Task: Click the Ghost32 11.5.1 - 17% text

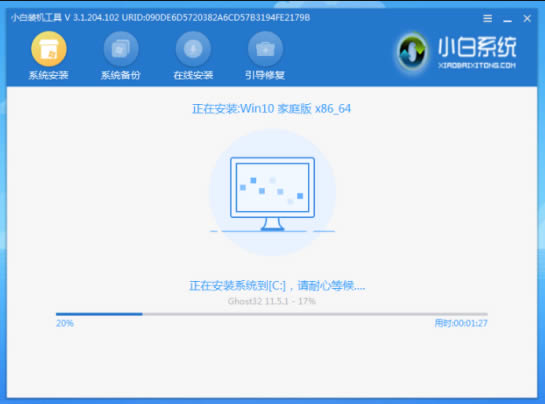Action: (271, 301)
